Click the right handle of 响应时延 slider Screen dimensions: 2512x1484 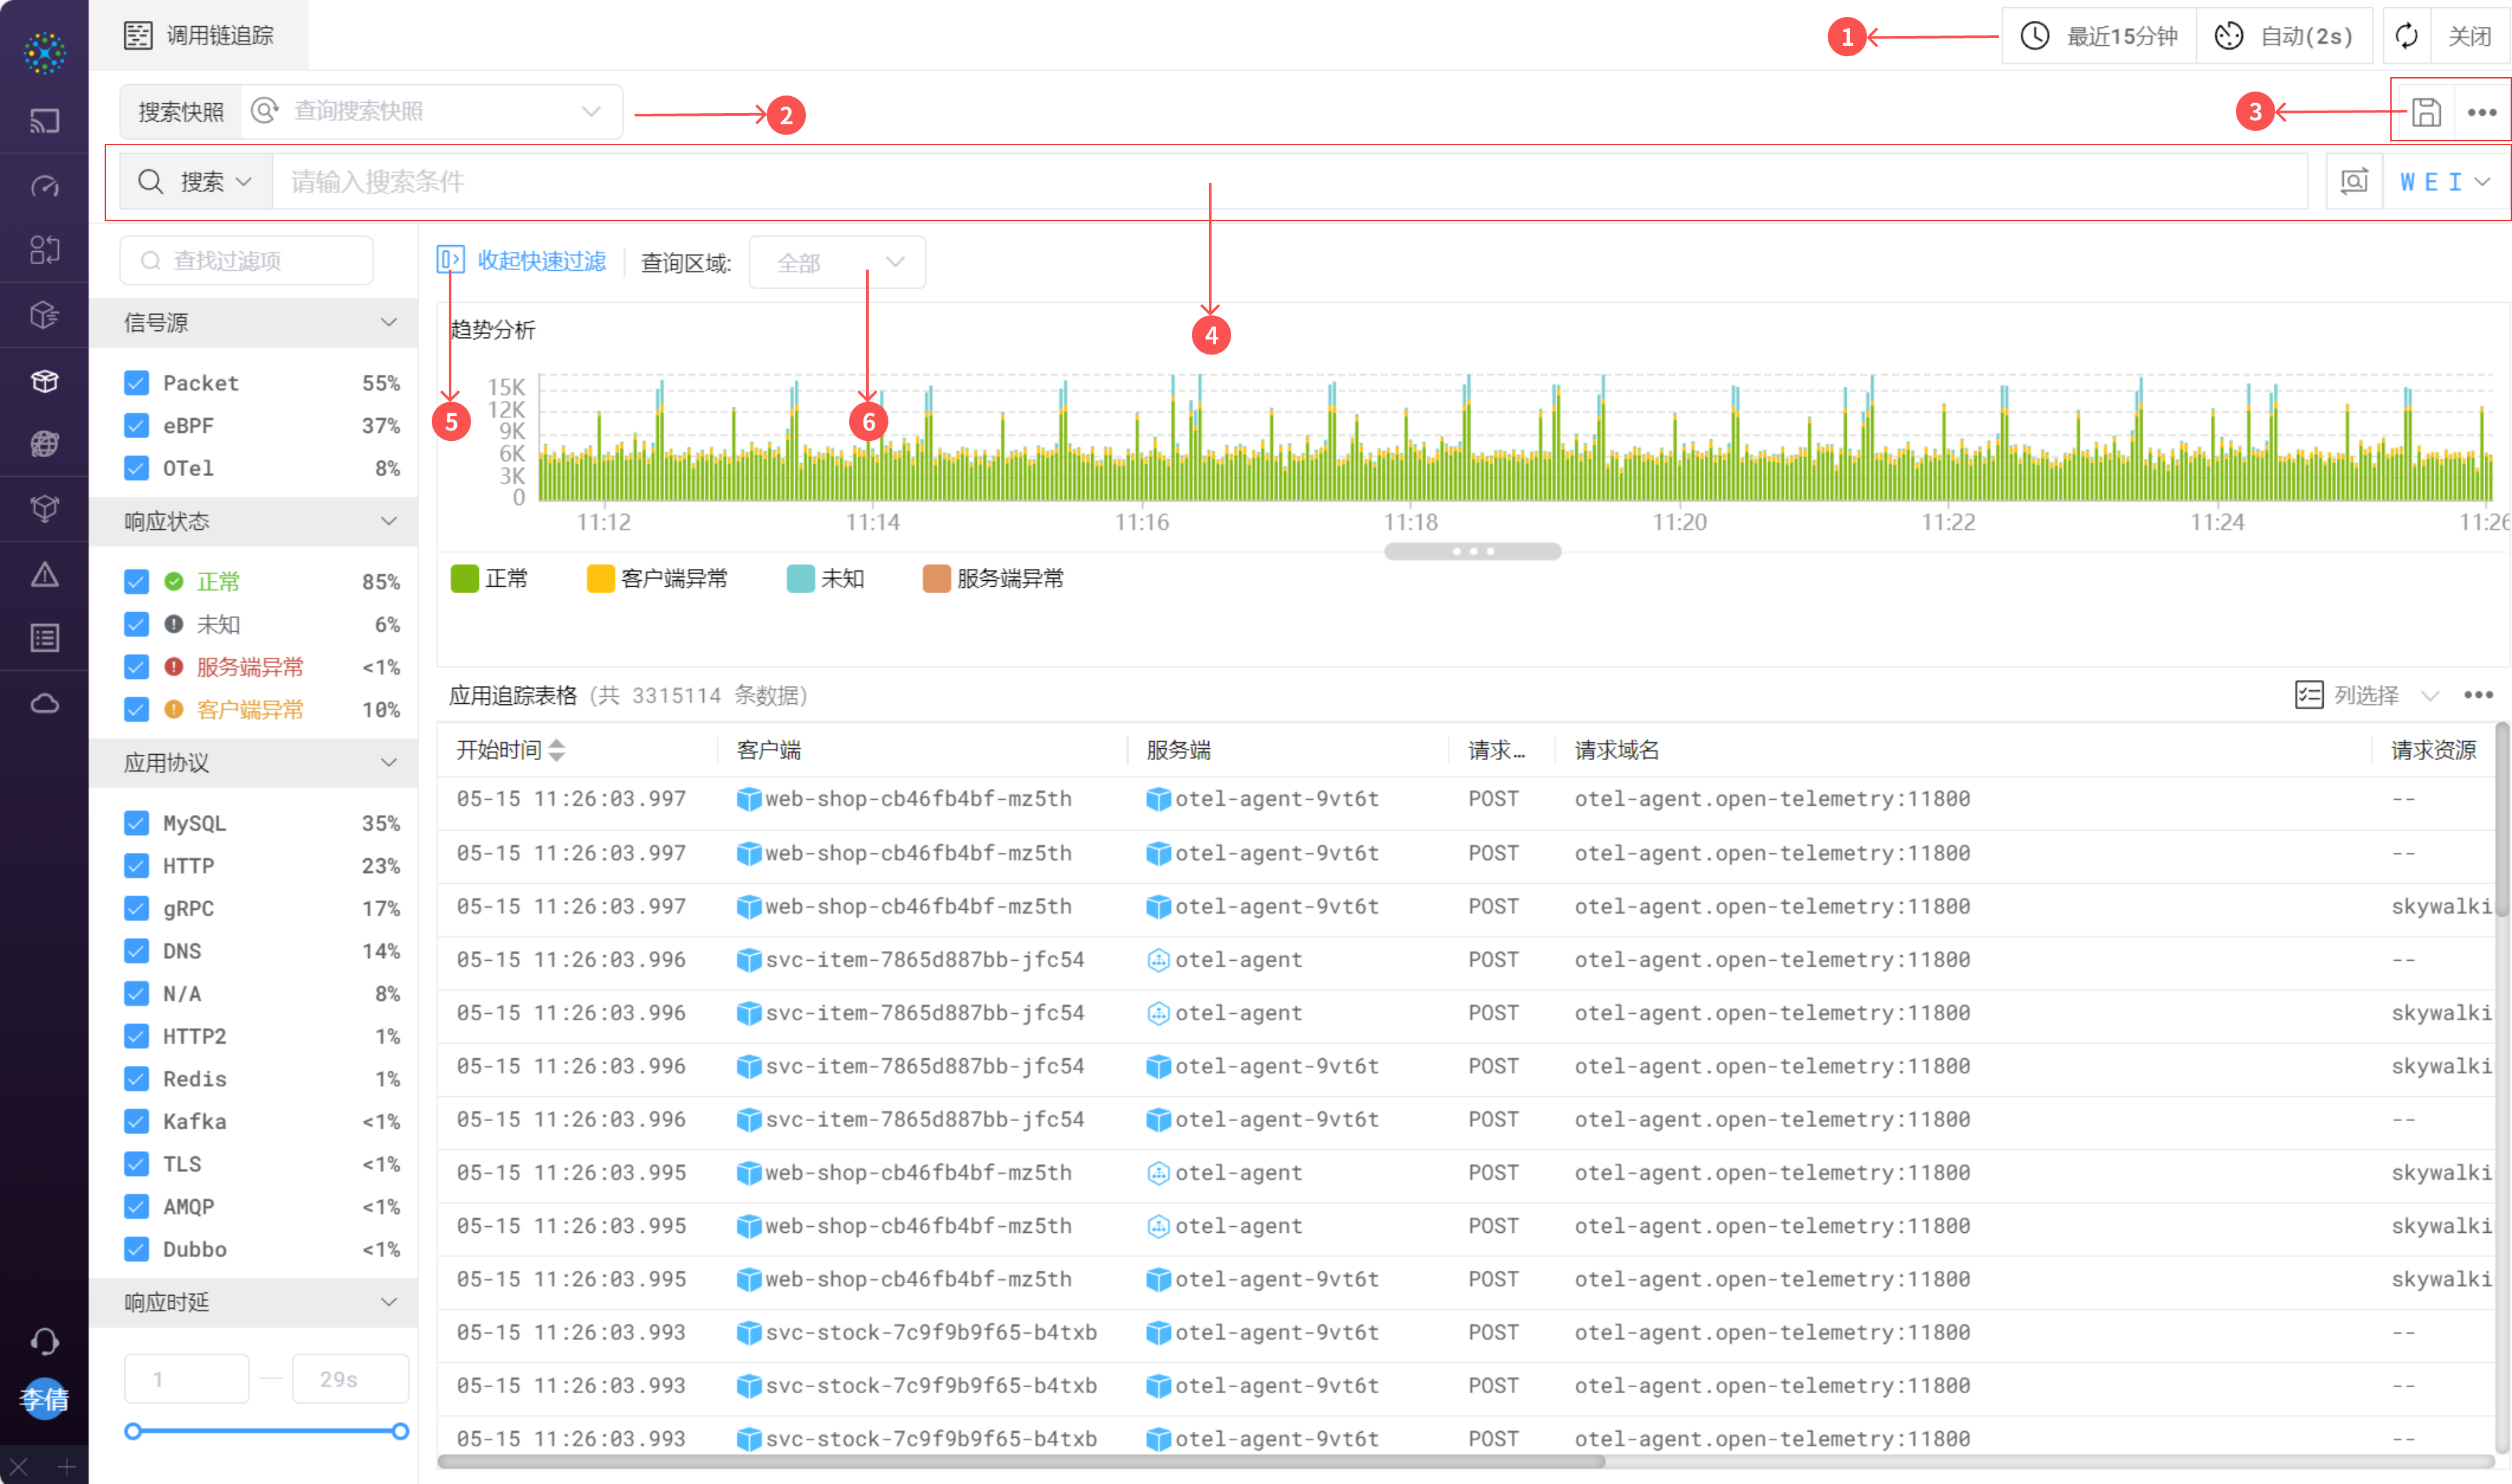pyautogui.click(x=400, y=1431)
